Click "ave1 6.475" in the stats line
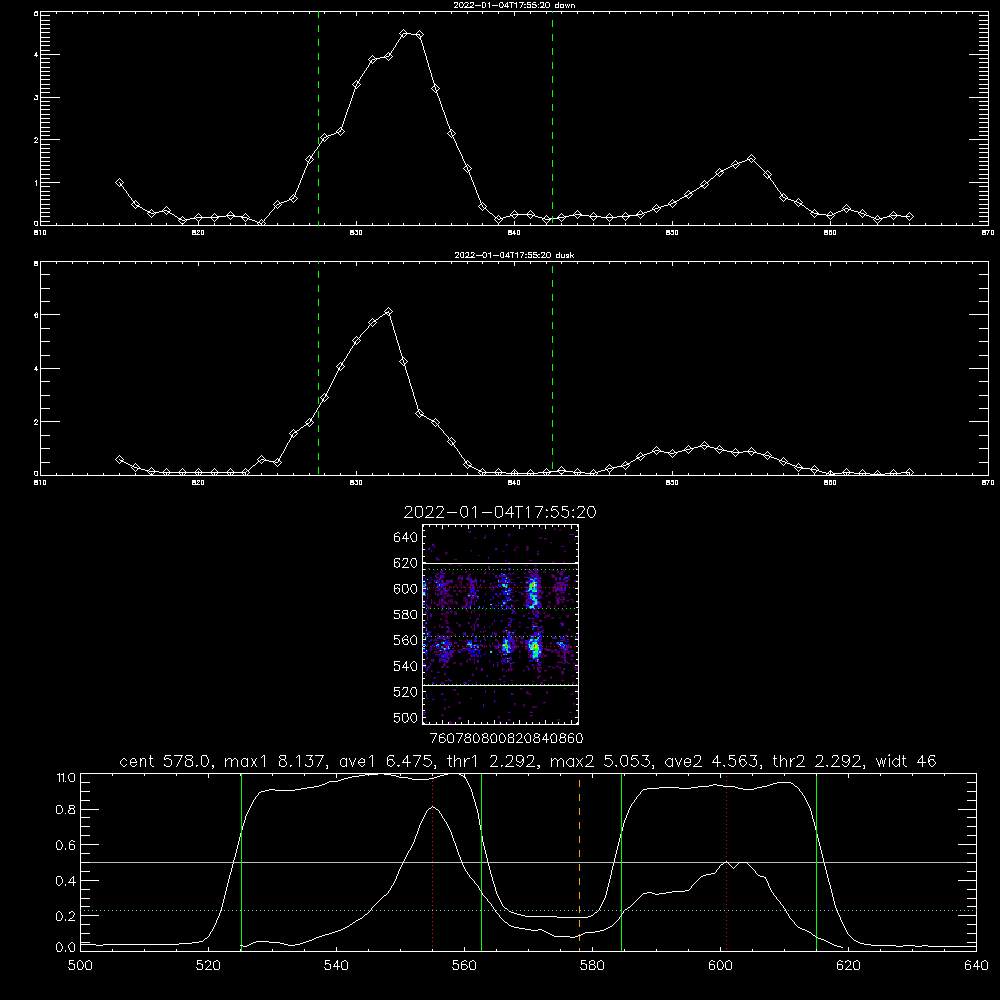Viewport: 1000px width, 1000px height. (x=385, y=761)
